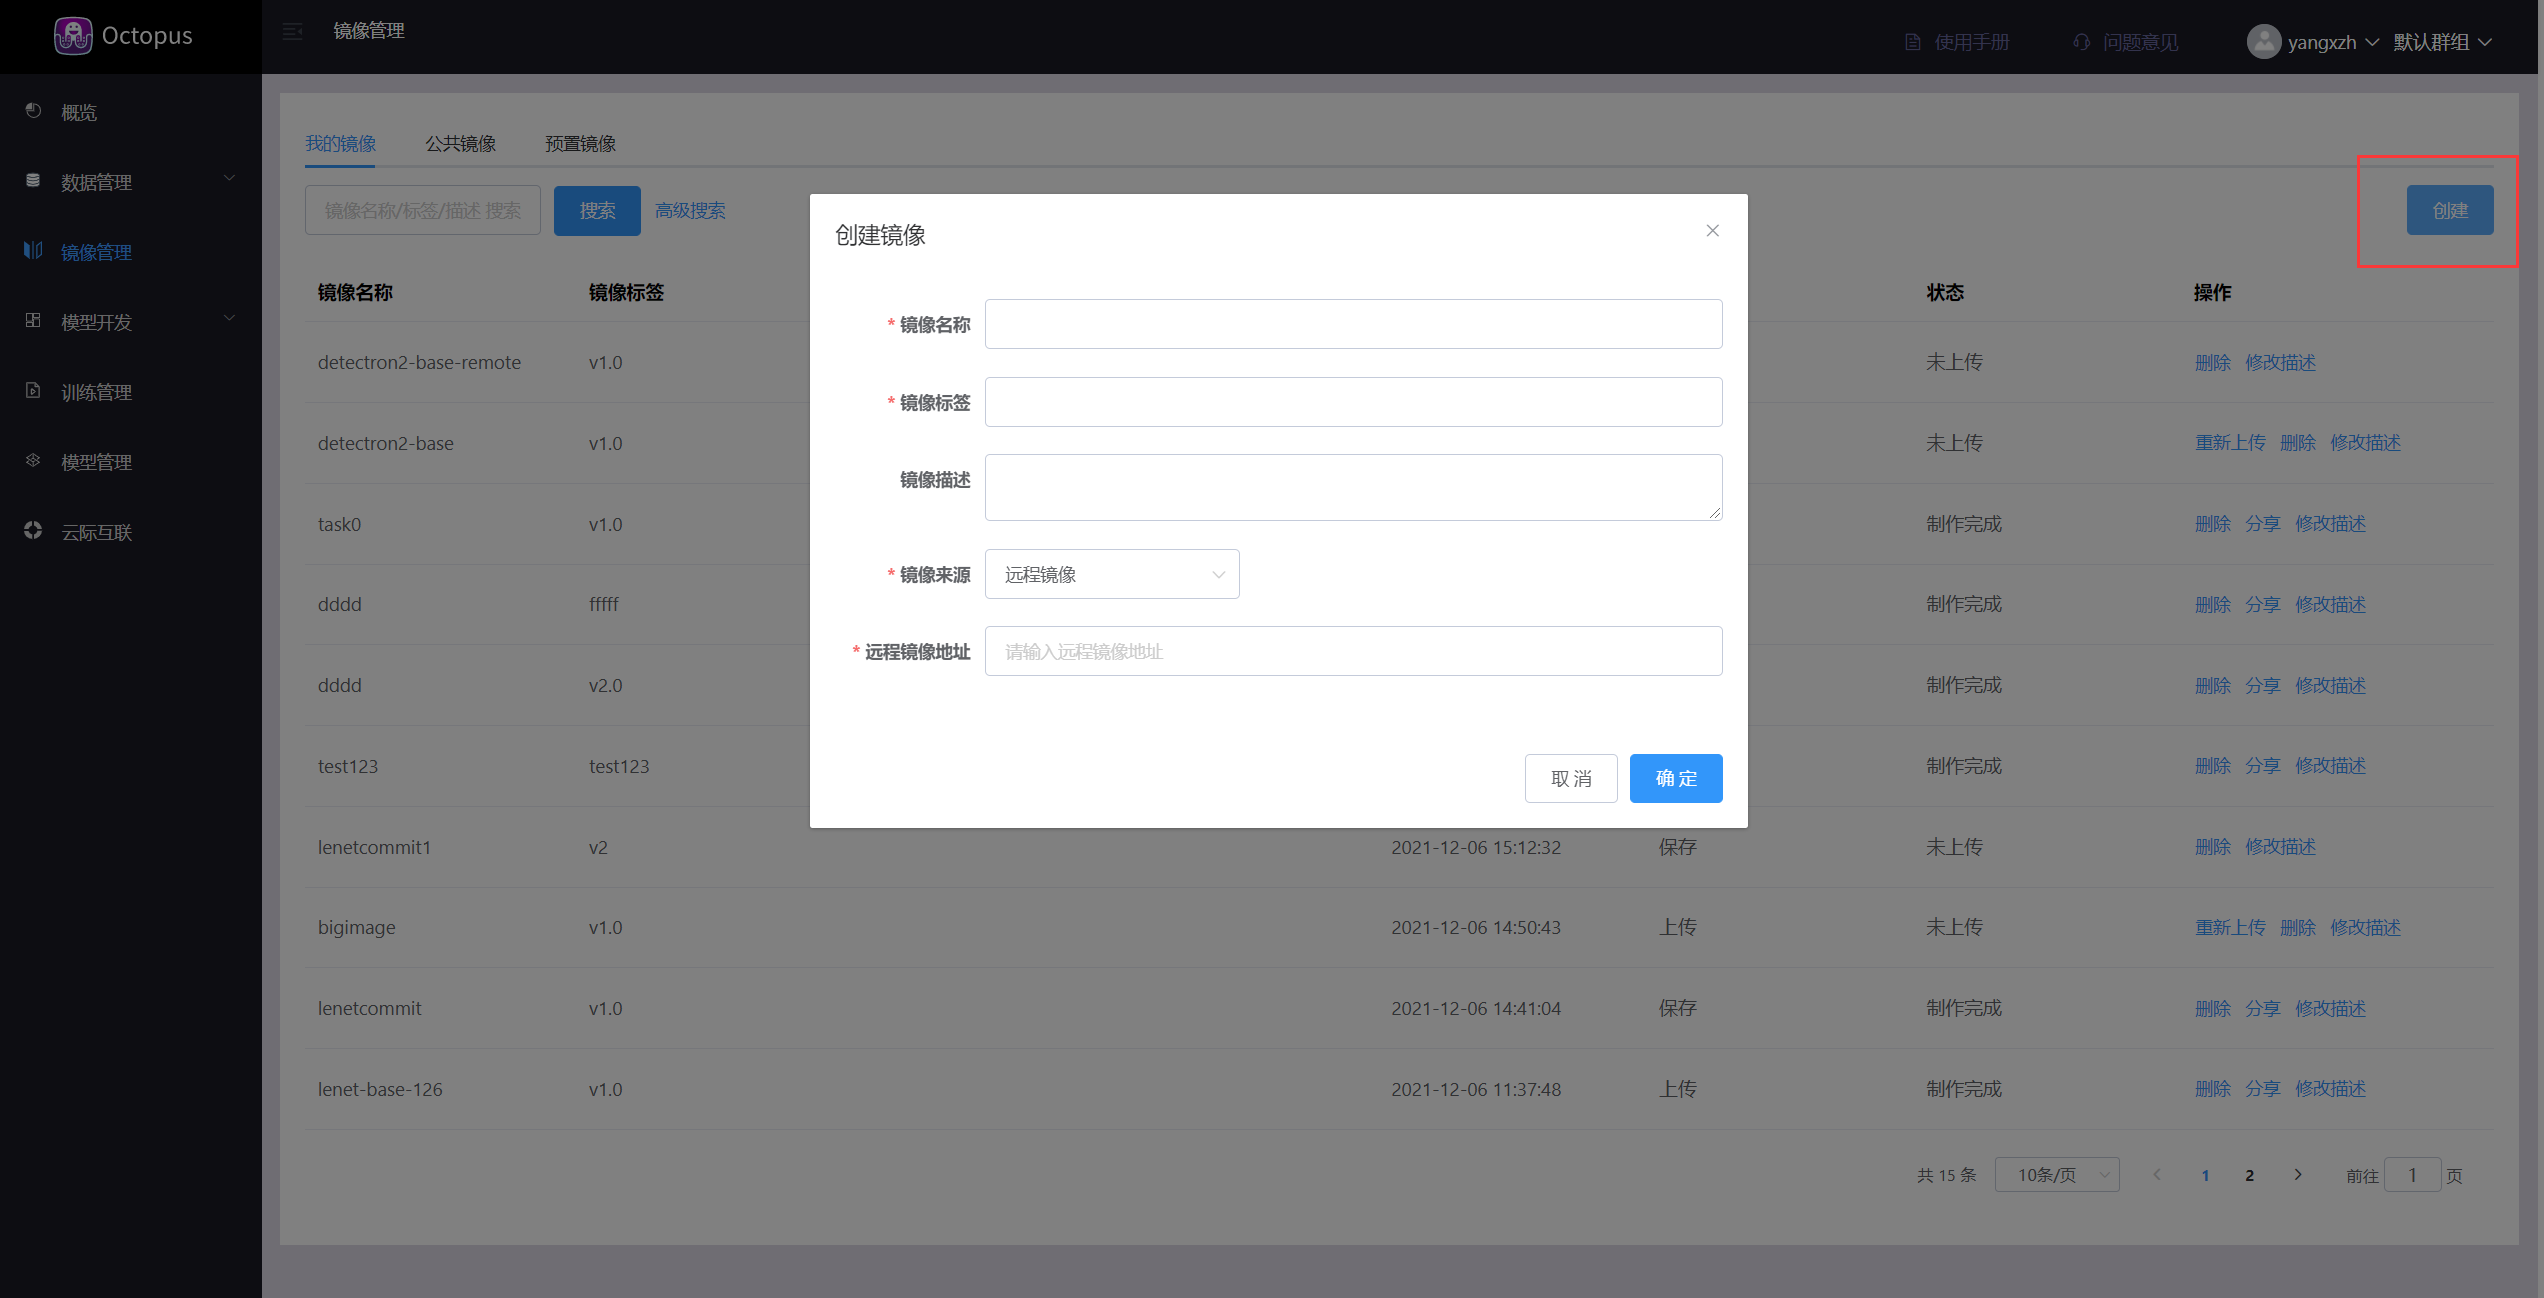
Task: Click 重新上传 for detectron2-base row
Action: [2230, 443]
